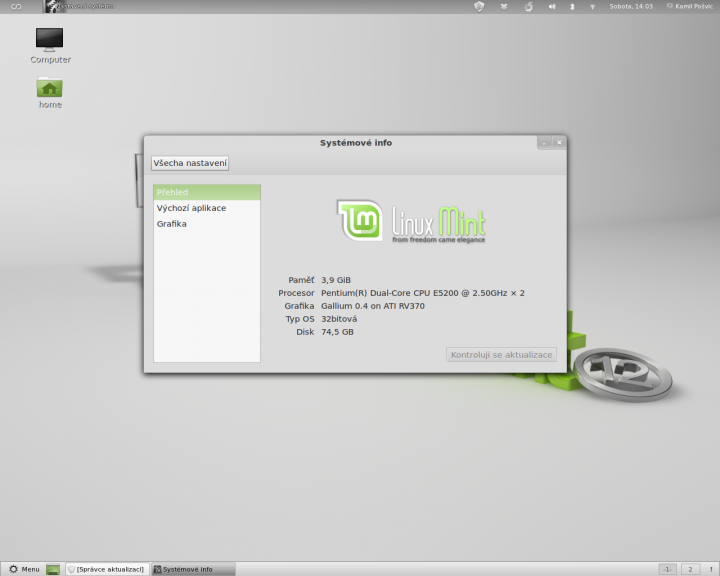Click the disk value 74,5 GB
Viewport: 720px width, 576px height.
click(x=338, y=332)
